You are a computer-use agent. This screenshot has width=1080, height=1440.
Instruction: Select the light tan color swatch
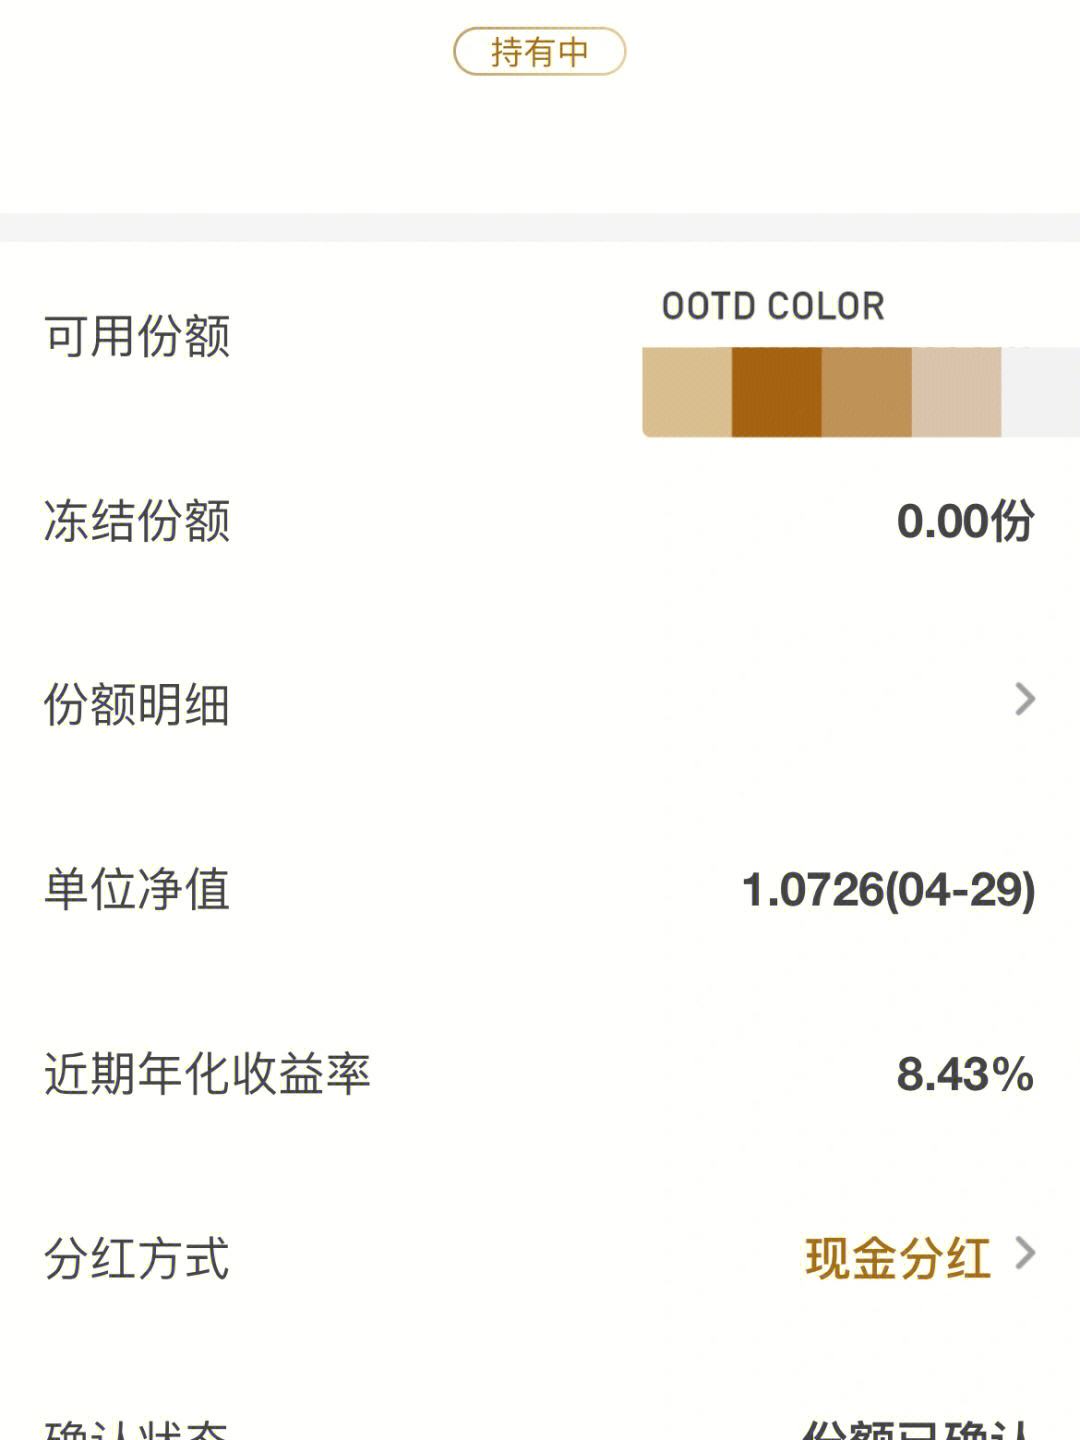(x=687, y=392)
